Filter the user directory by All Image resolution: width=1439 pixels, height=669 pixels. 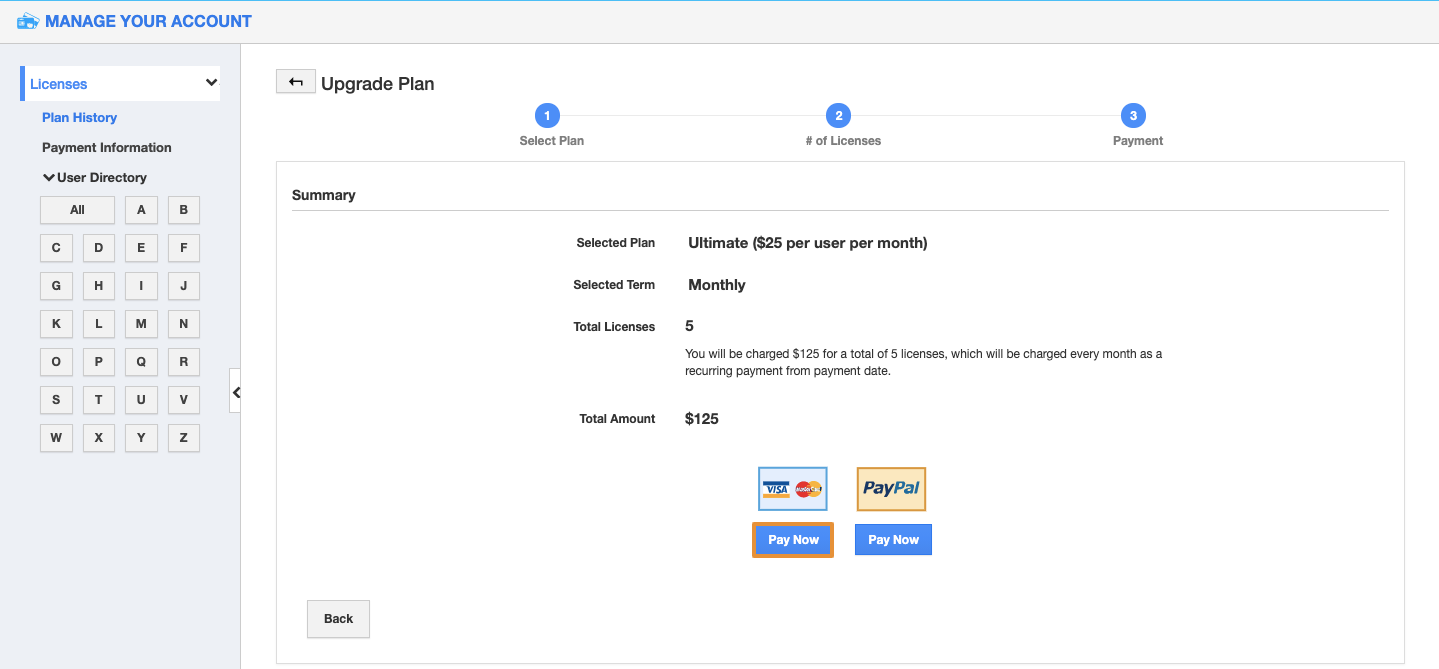(77, 210)
